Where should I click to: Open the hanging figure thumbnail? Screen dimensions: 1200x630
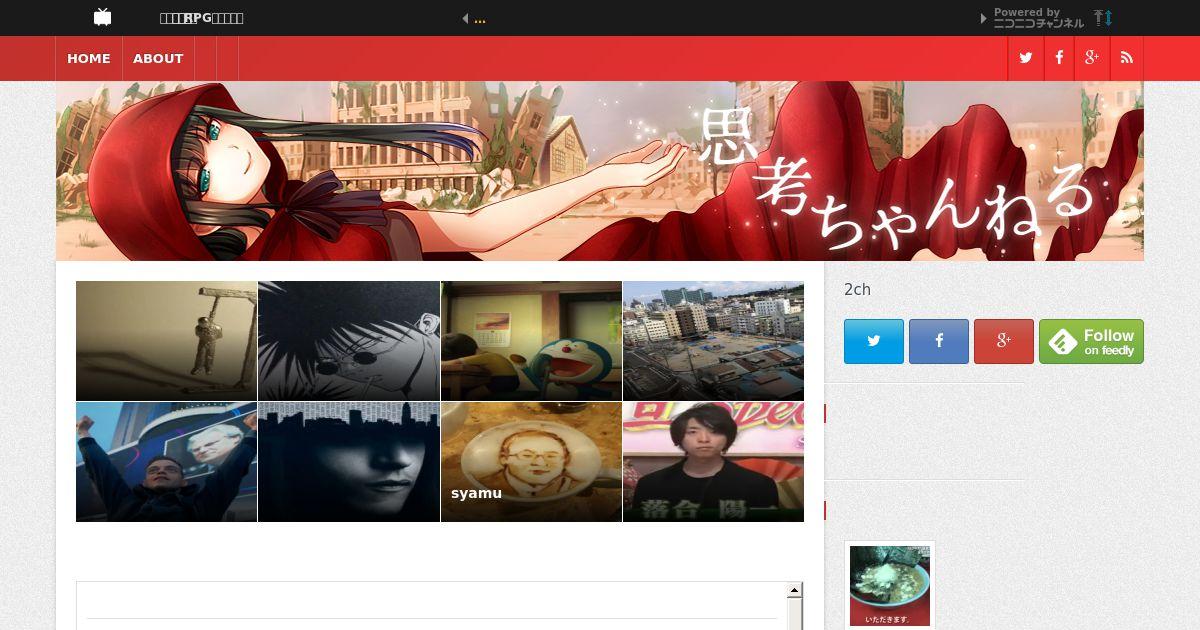(166, 341)
